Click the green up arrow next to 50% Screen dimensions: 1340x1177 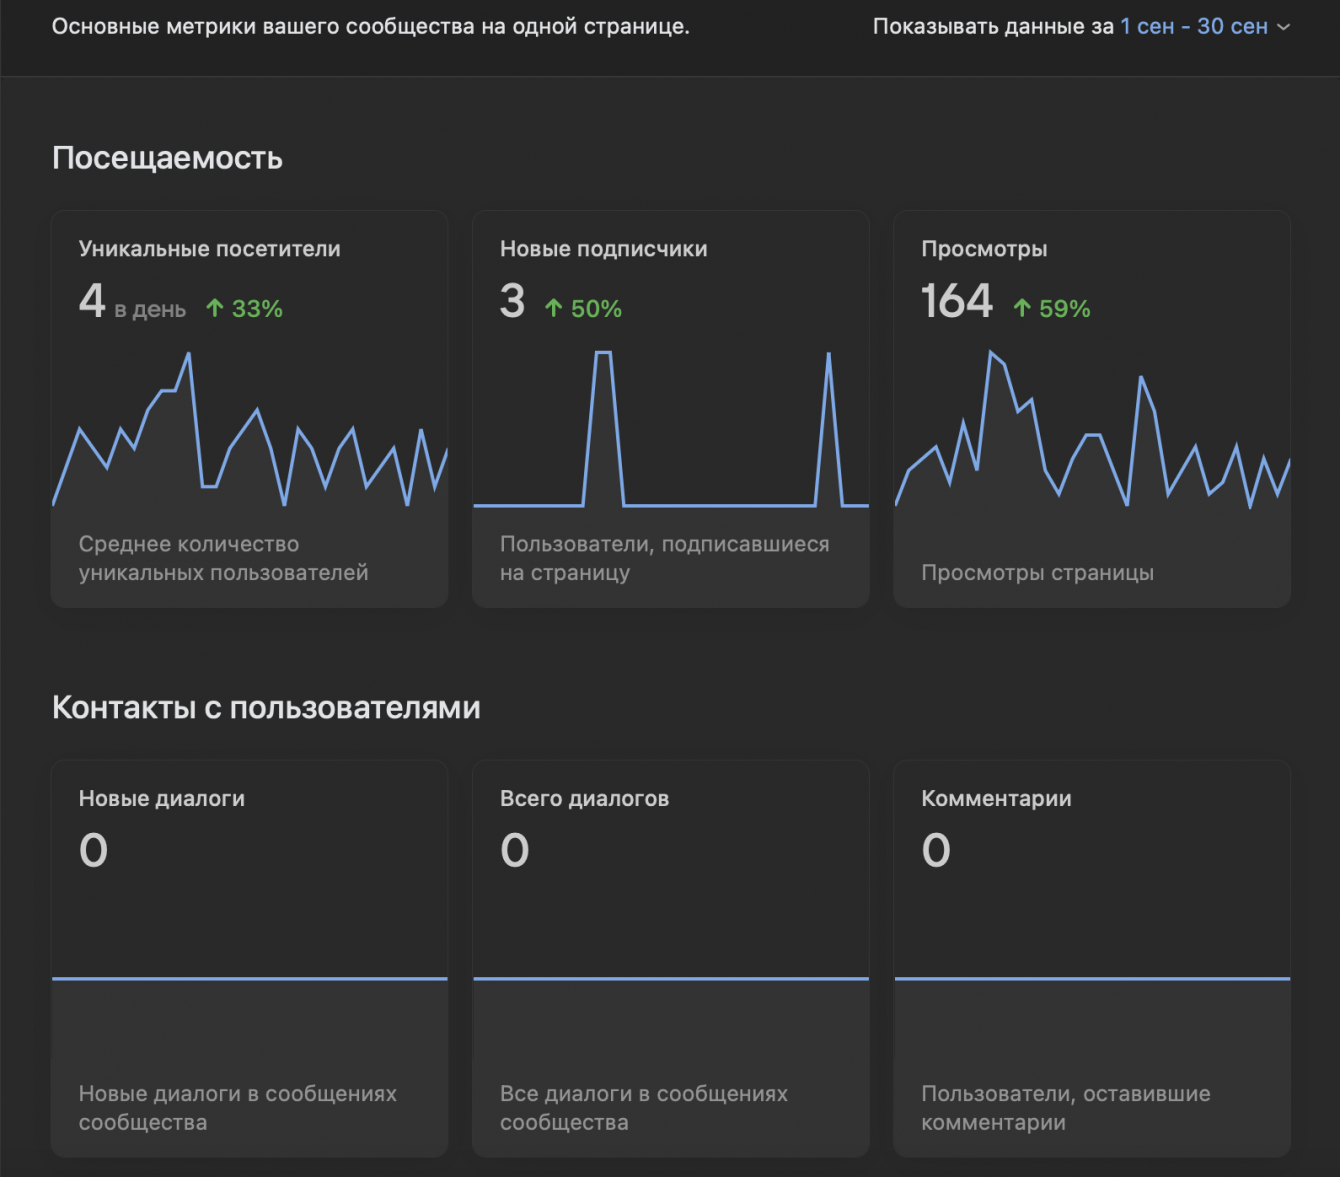click(553, 308)
